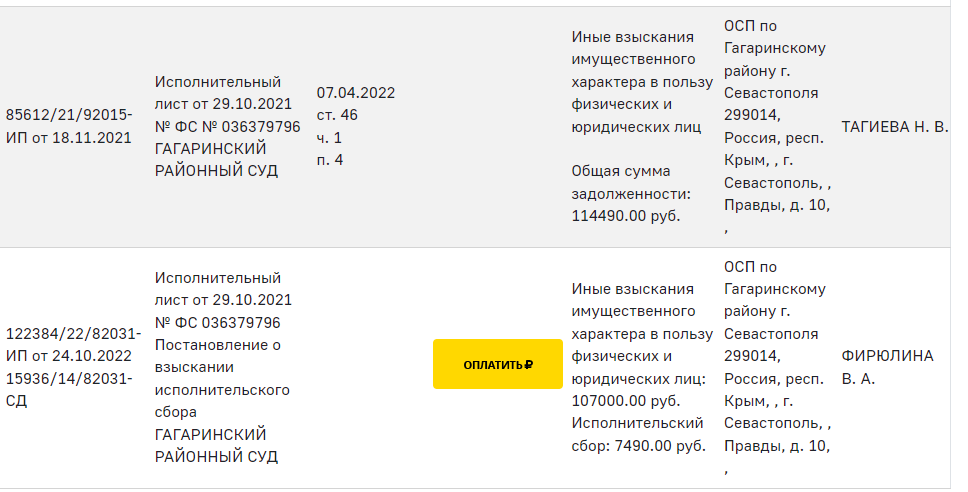Click consolidated case number 15936/14/82031-СД
The image size is (968, 492).
(x=69, y=390)
